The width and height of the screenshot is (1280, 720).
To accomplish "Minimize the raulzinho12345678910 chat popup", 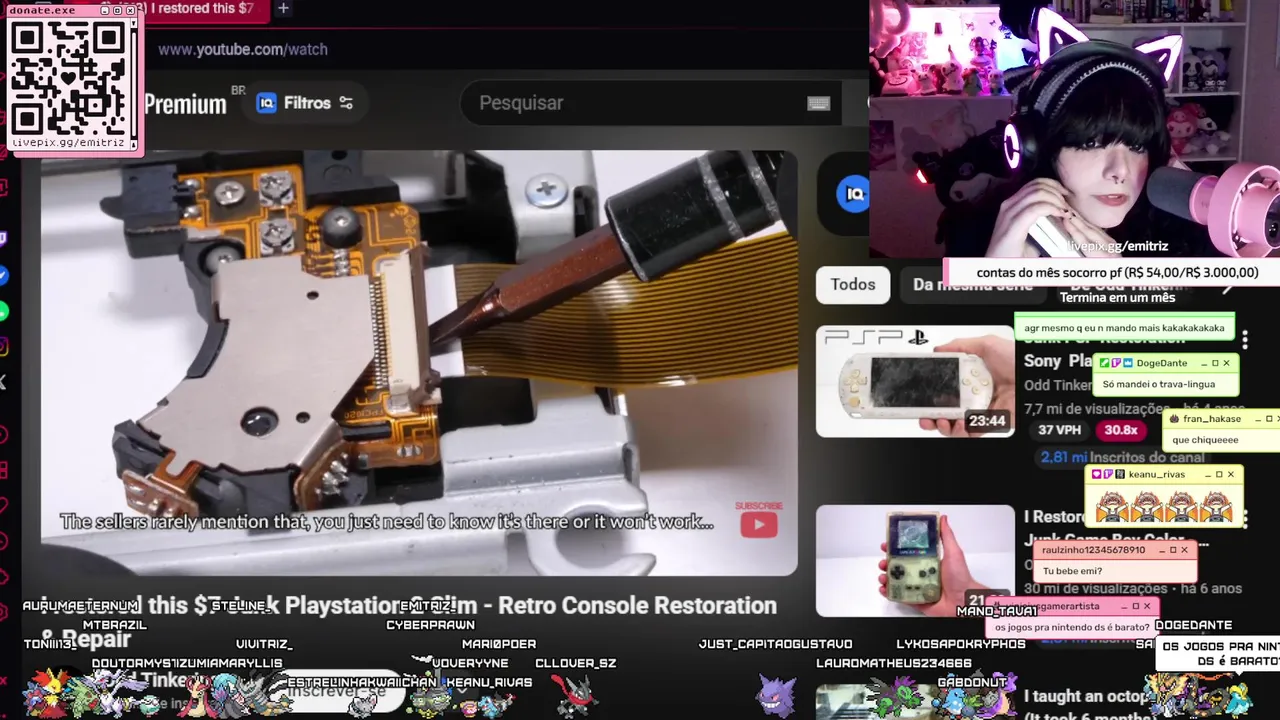I will pyautogui.click(x=1160, y=550).
